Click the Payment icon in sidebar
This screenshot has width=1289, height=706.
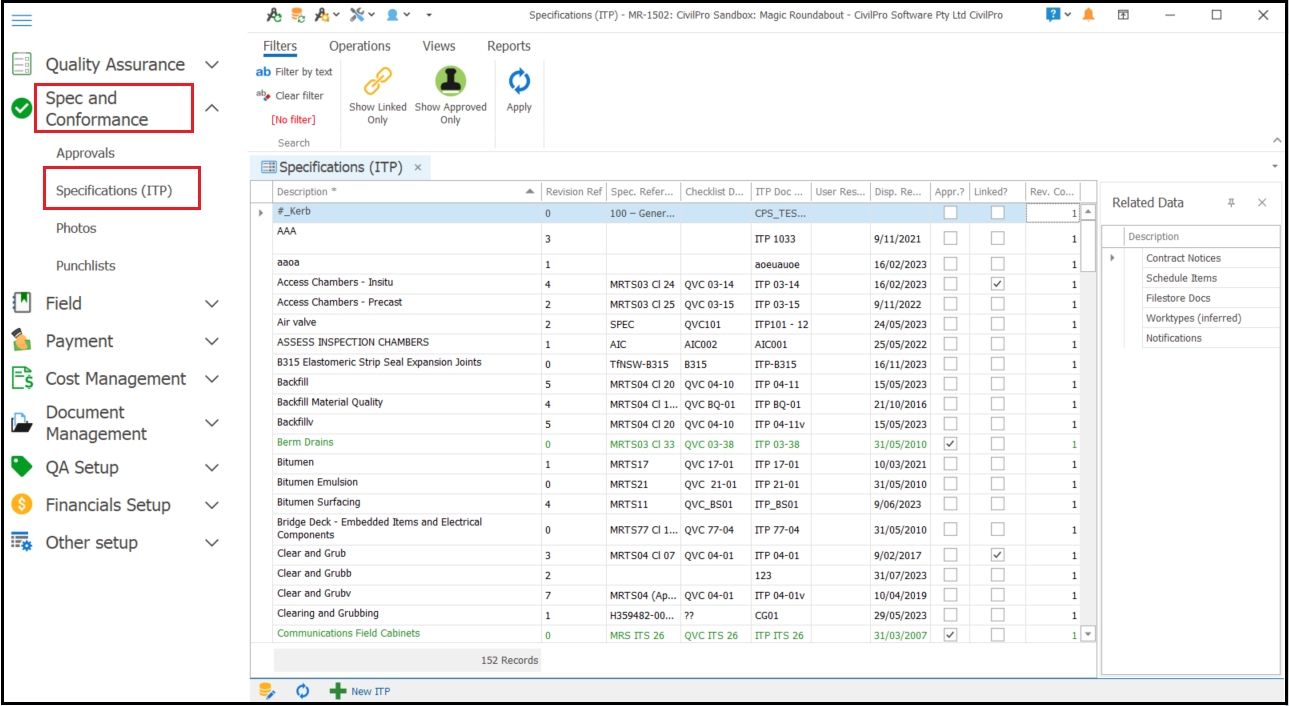tap(22, 341)
